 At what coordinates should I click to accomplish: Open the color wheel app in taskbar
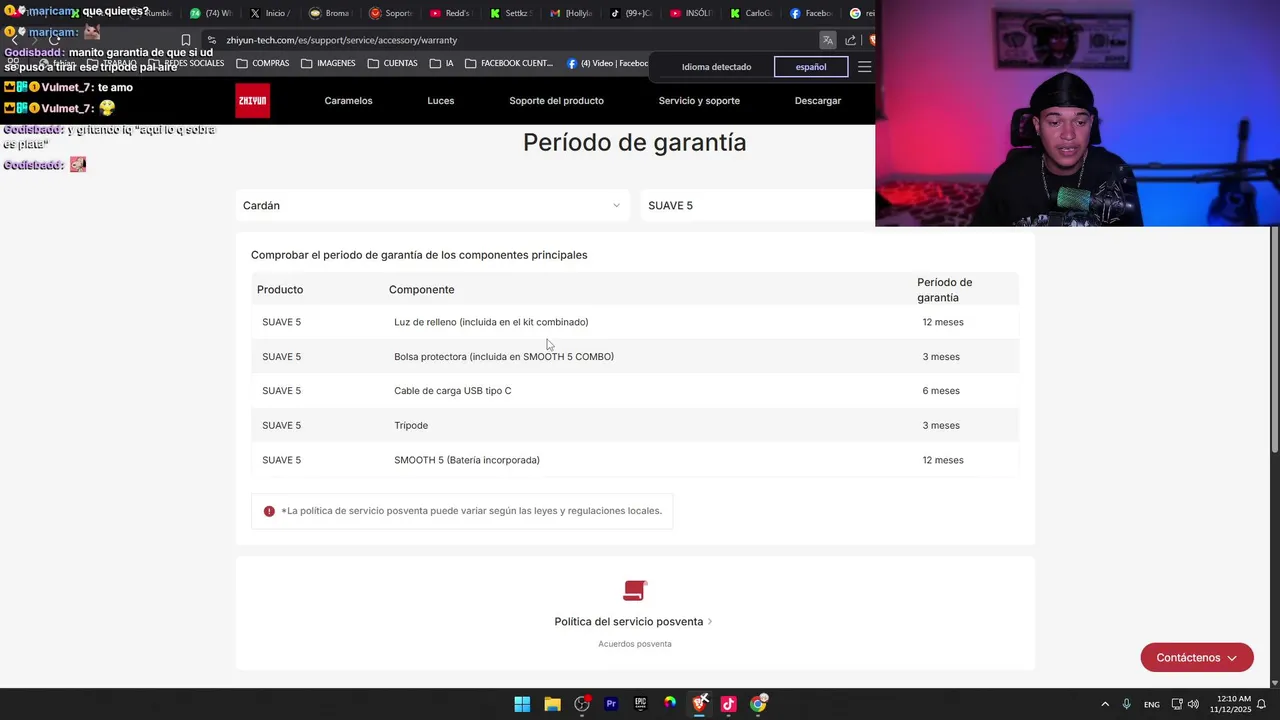pos(670,704)
